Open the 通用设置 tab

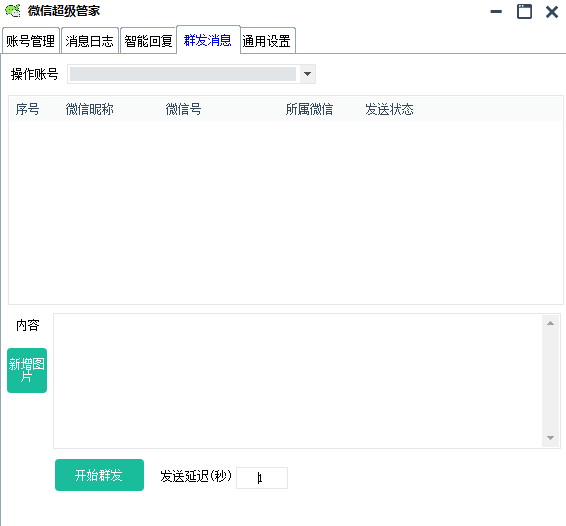(x=267, y=40)
